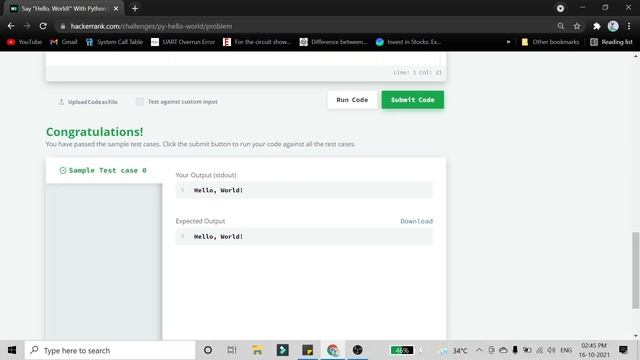Open the Other bookmarks folder
The height and width of the screenshot is (360, 640).
[x=550, y=42]
